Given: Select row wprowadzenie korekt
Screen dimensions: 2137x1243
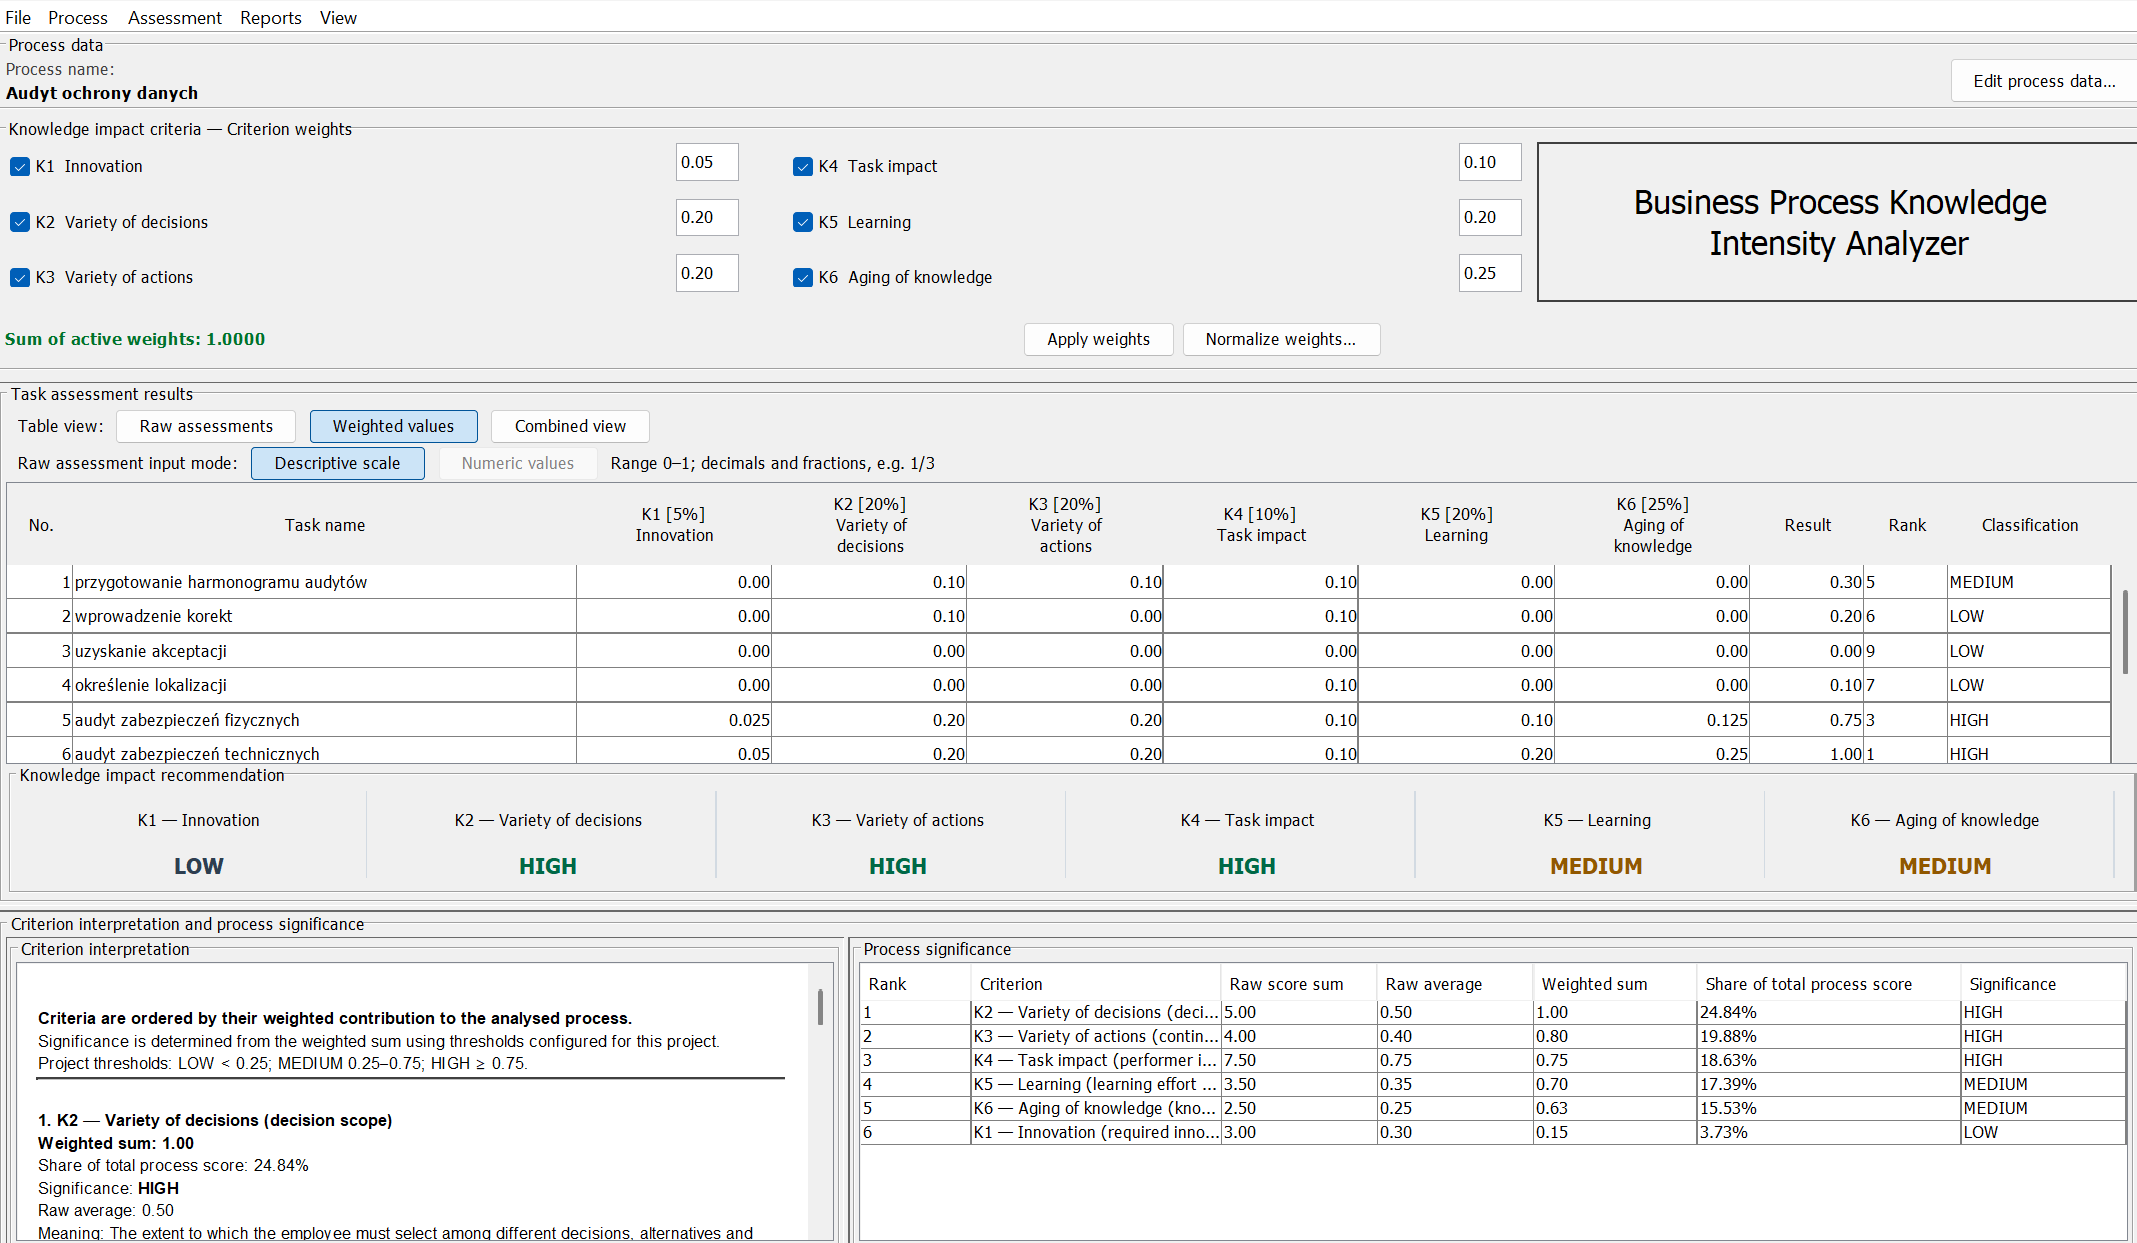Looking at the screenshot, I should (1059, 616).
